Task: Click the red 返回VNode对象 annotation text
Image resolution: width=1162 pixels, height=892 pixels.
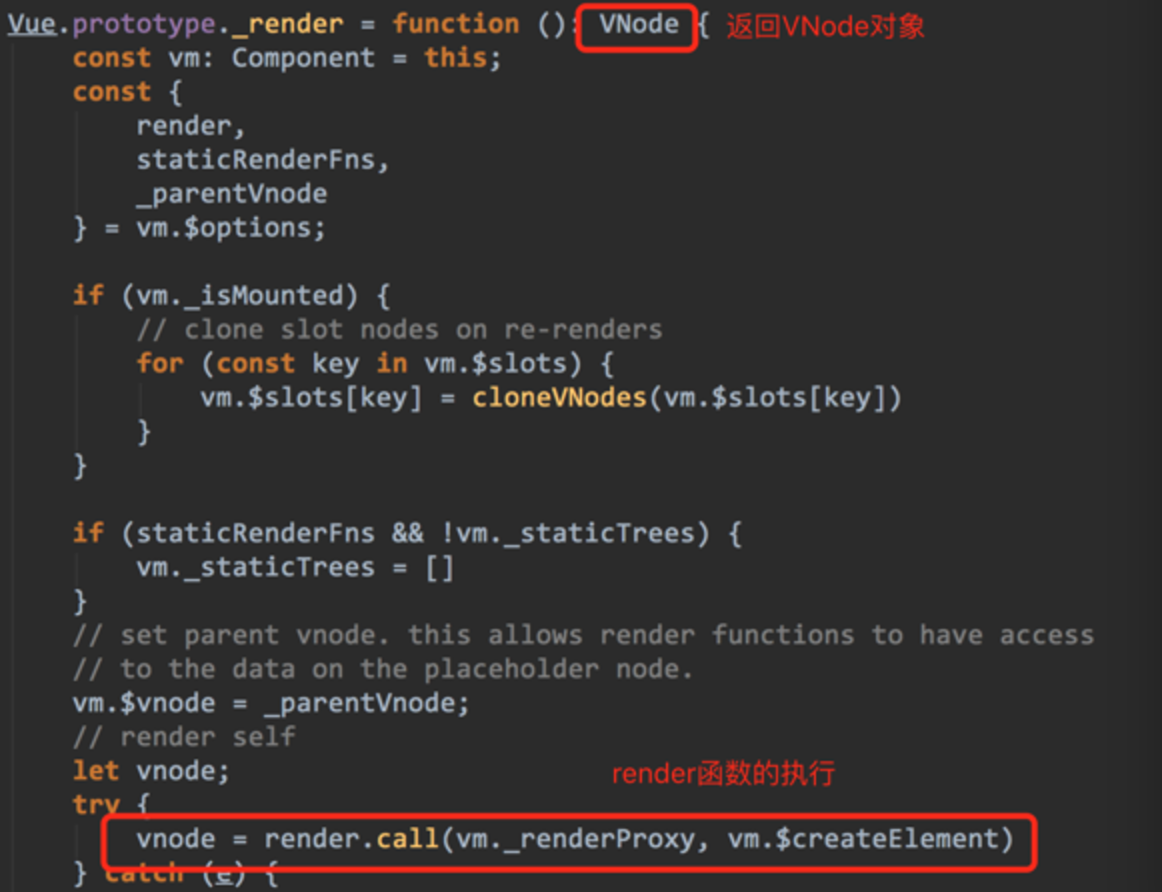Action: (x=826, y=27)
